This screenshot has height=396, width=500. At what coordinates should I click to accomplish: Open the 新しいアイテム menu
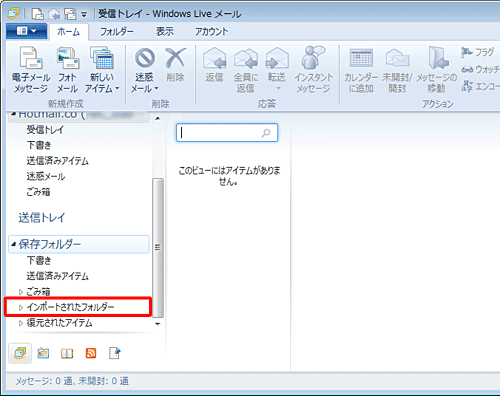click(x=102, y=70)
